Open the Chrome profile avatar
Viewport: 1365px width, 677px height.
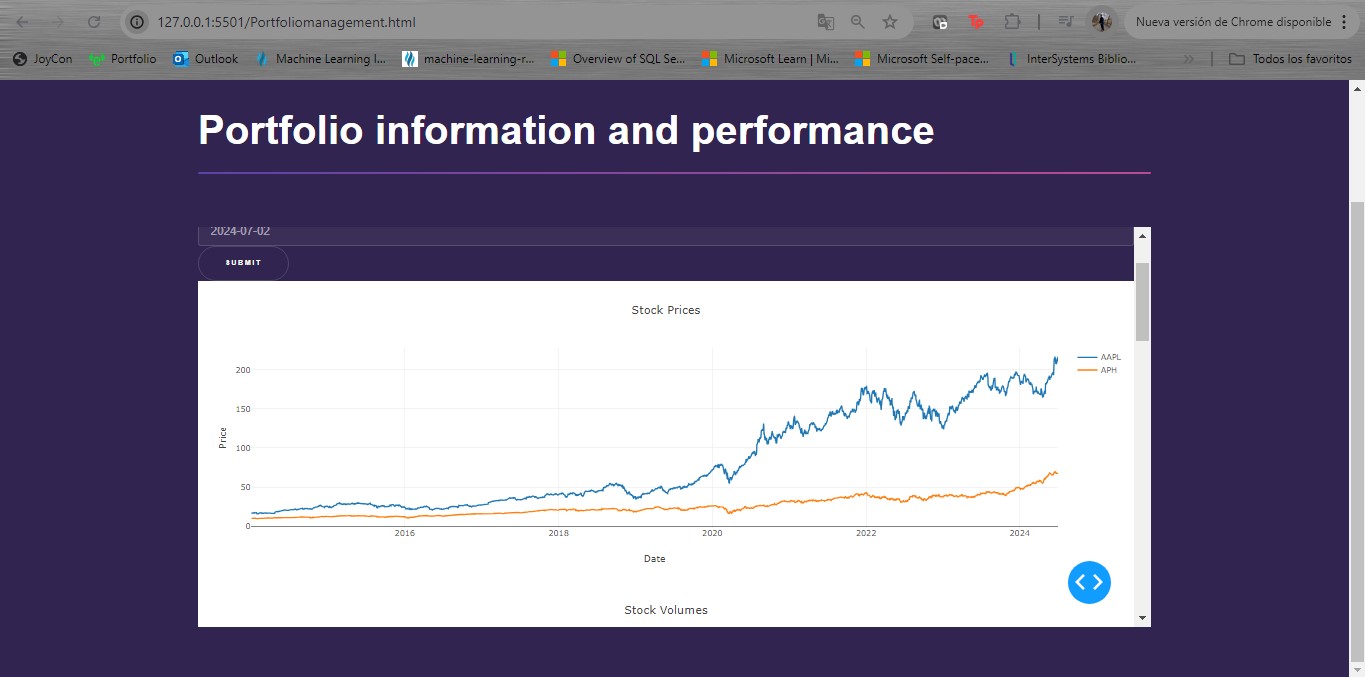[1102, 22]
